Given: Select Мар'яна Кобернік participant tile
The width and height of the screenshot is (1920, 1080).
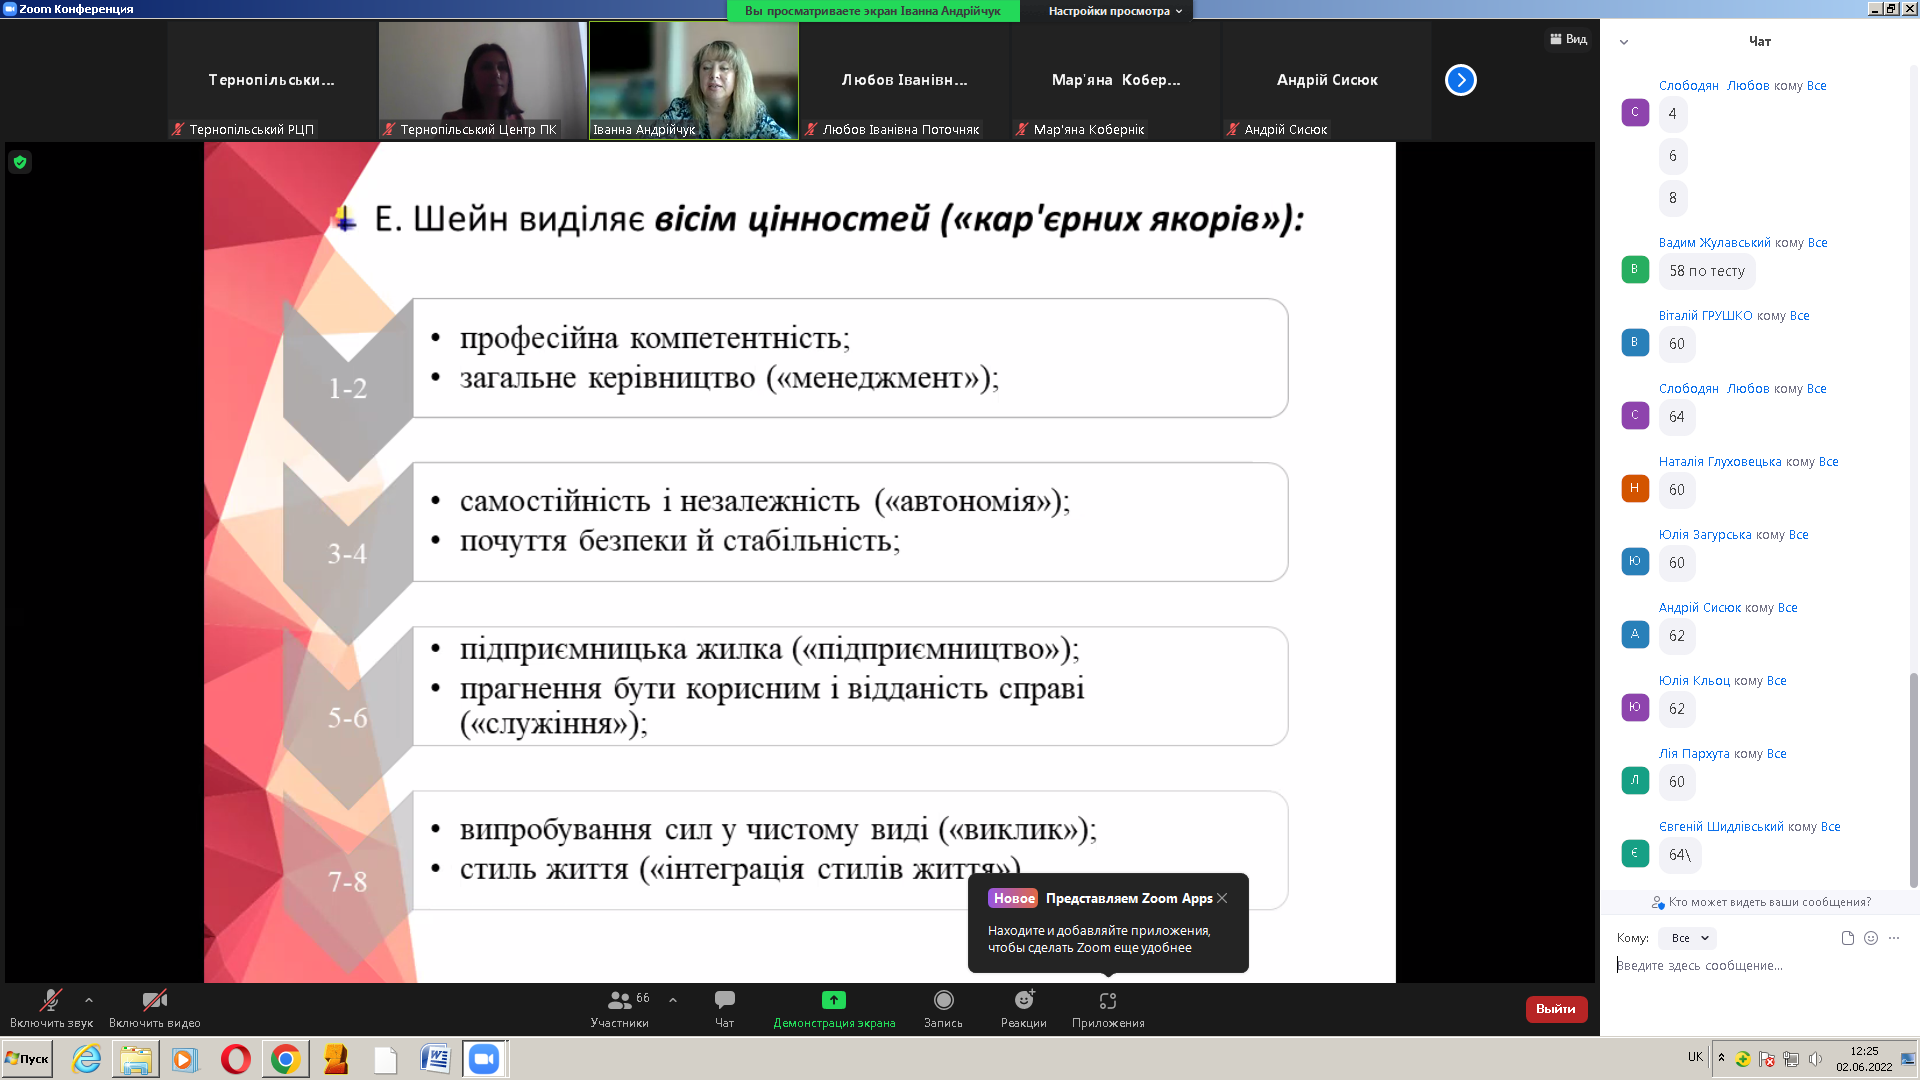Looking at the screenshot, I should click(x=1116, y=80).
